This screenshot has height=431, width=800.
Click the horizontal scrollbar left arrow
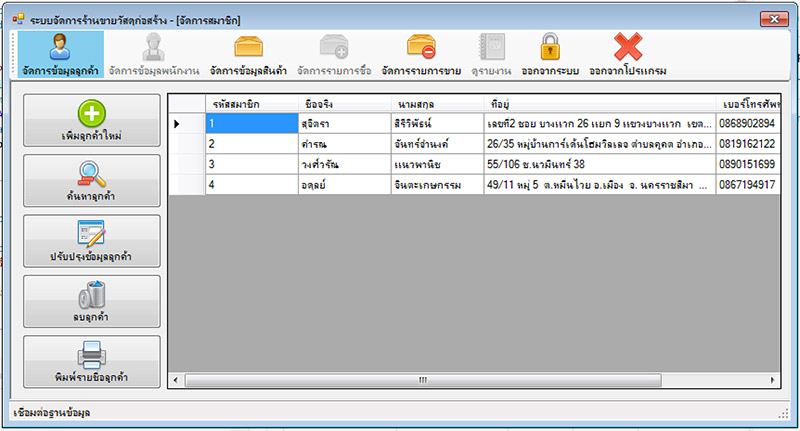pyautogui.click(x=177, y=380)
